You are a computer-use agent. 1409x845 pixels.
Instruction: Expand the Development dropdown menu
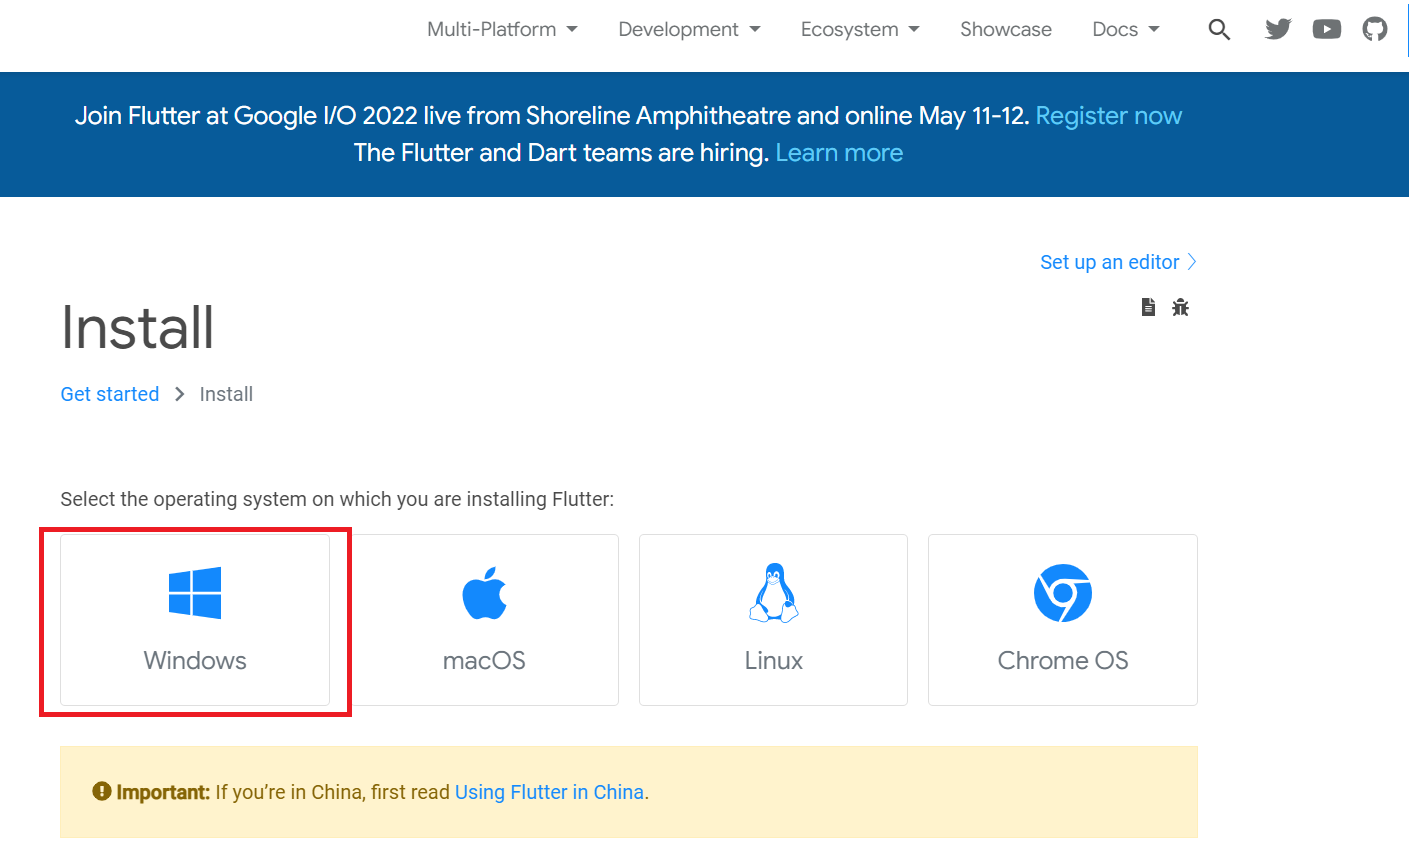pos(689,29)
